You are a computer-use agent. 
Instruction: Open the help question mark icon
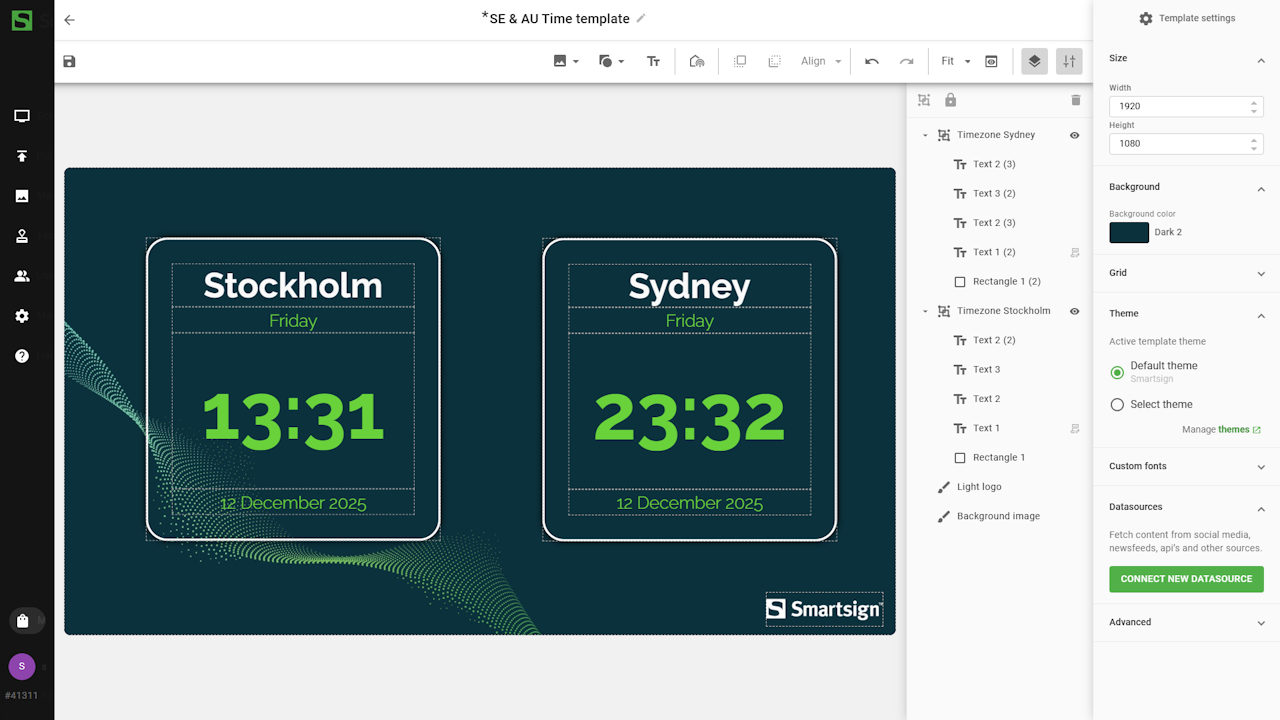point(22,356)
